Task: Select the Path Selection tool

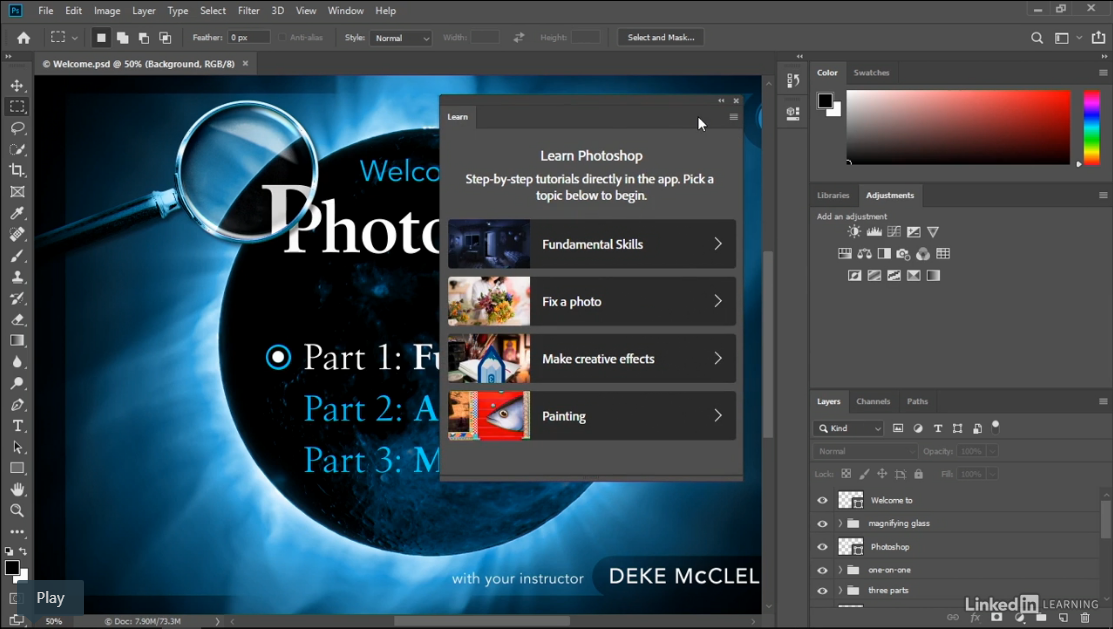Action: [17, 447]
